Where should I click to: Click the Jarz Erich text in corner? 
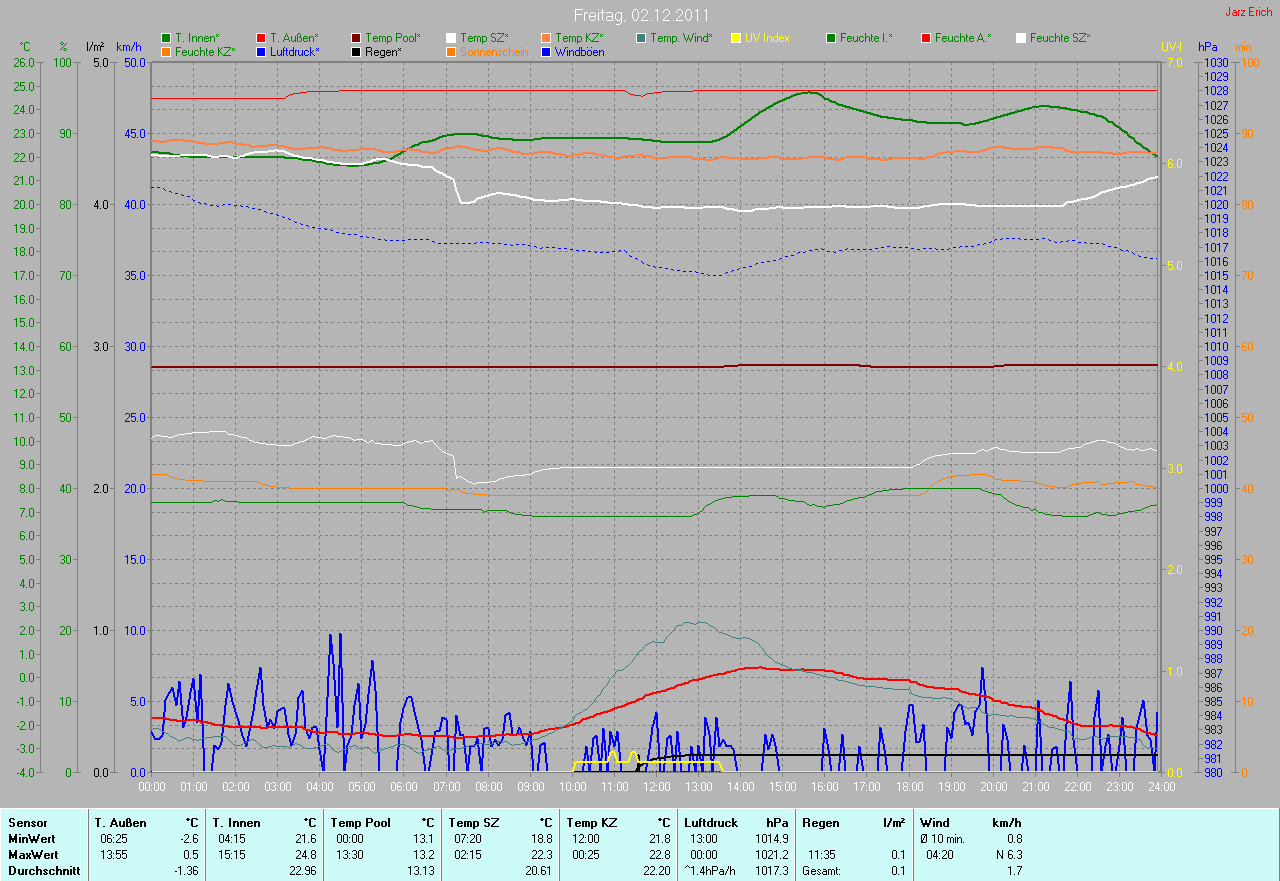1249,12
